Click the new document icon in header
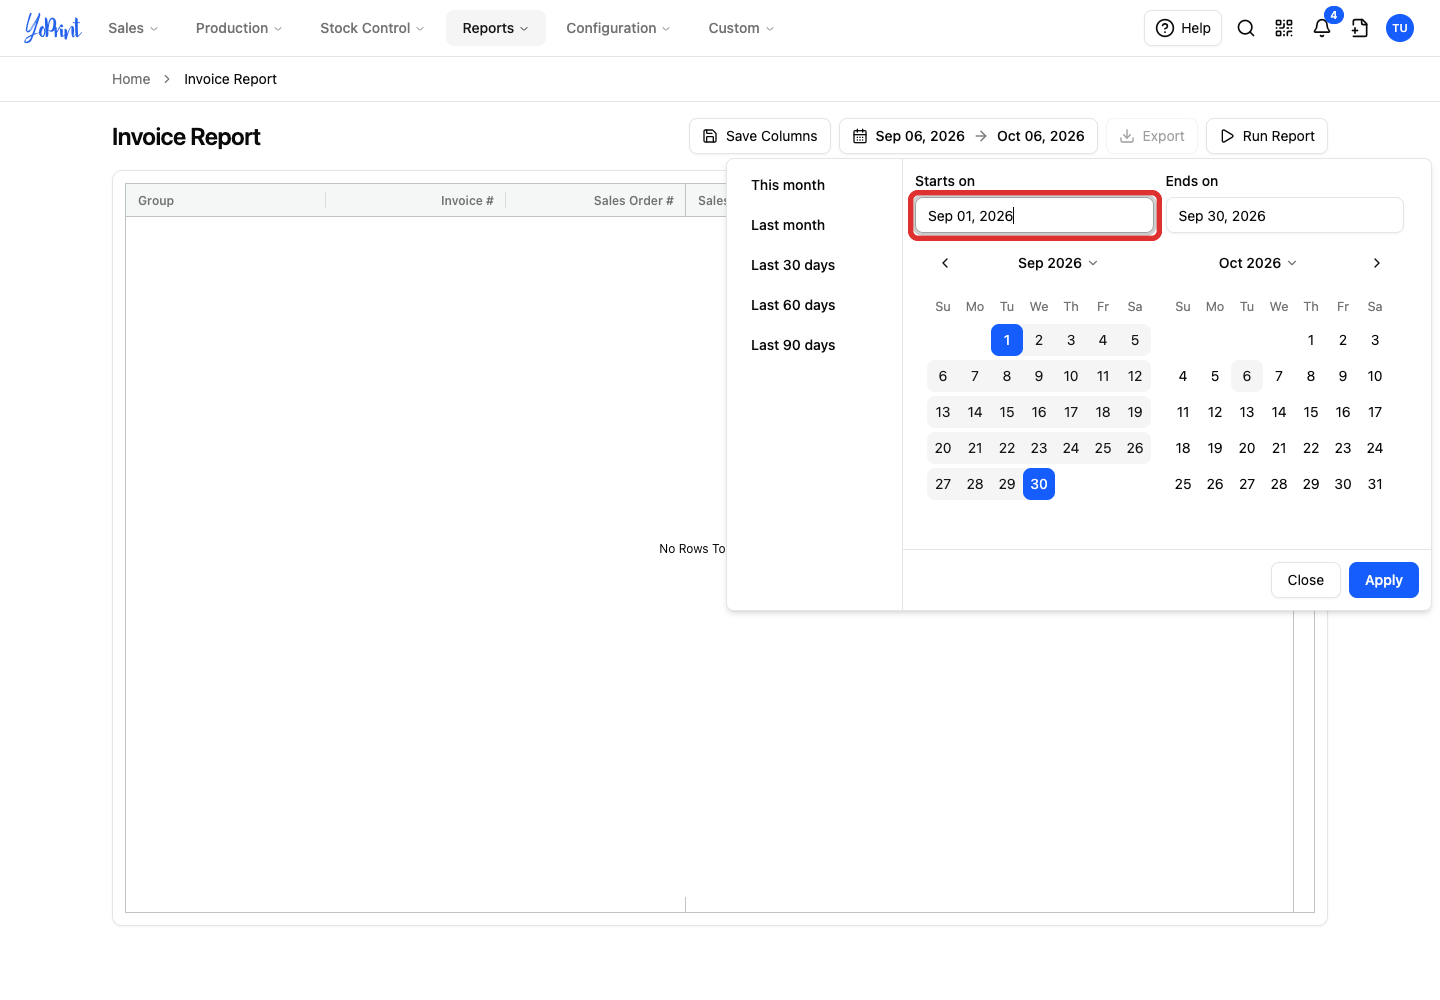This screenshot has width=1440, height=1000. coord(1360,28)
